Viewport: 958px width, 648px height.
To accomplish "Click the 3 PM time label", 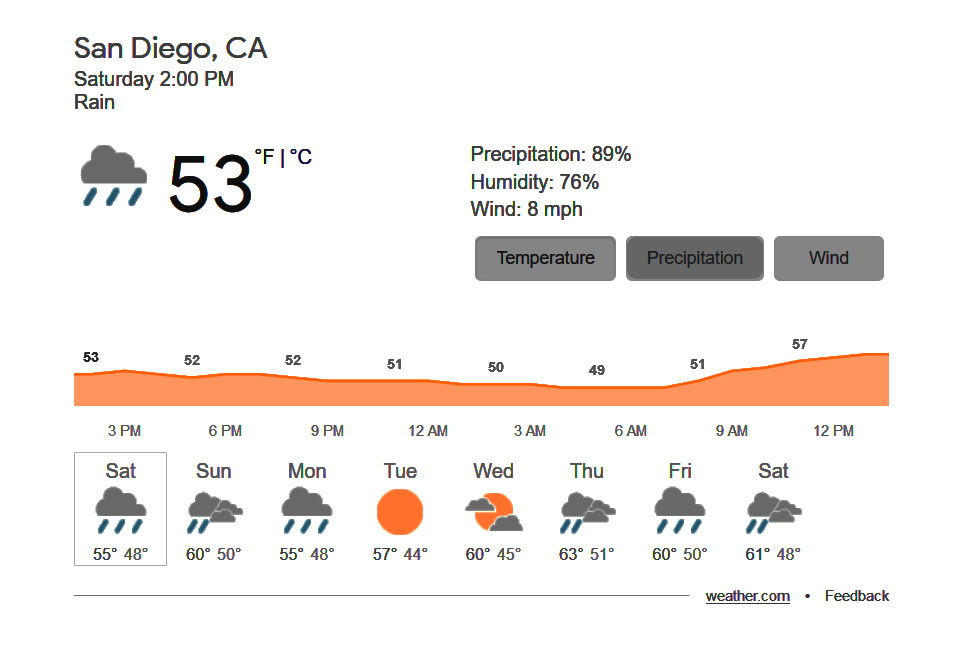I will 125,431.
